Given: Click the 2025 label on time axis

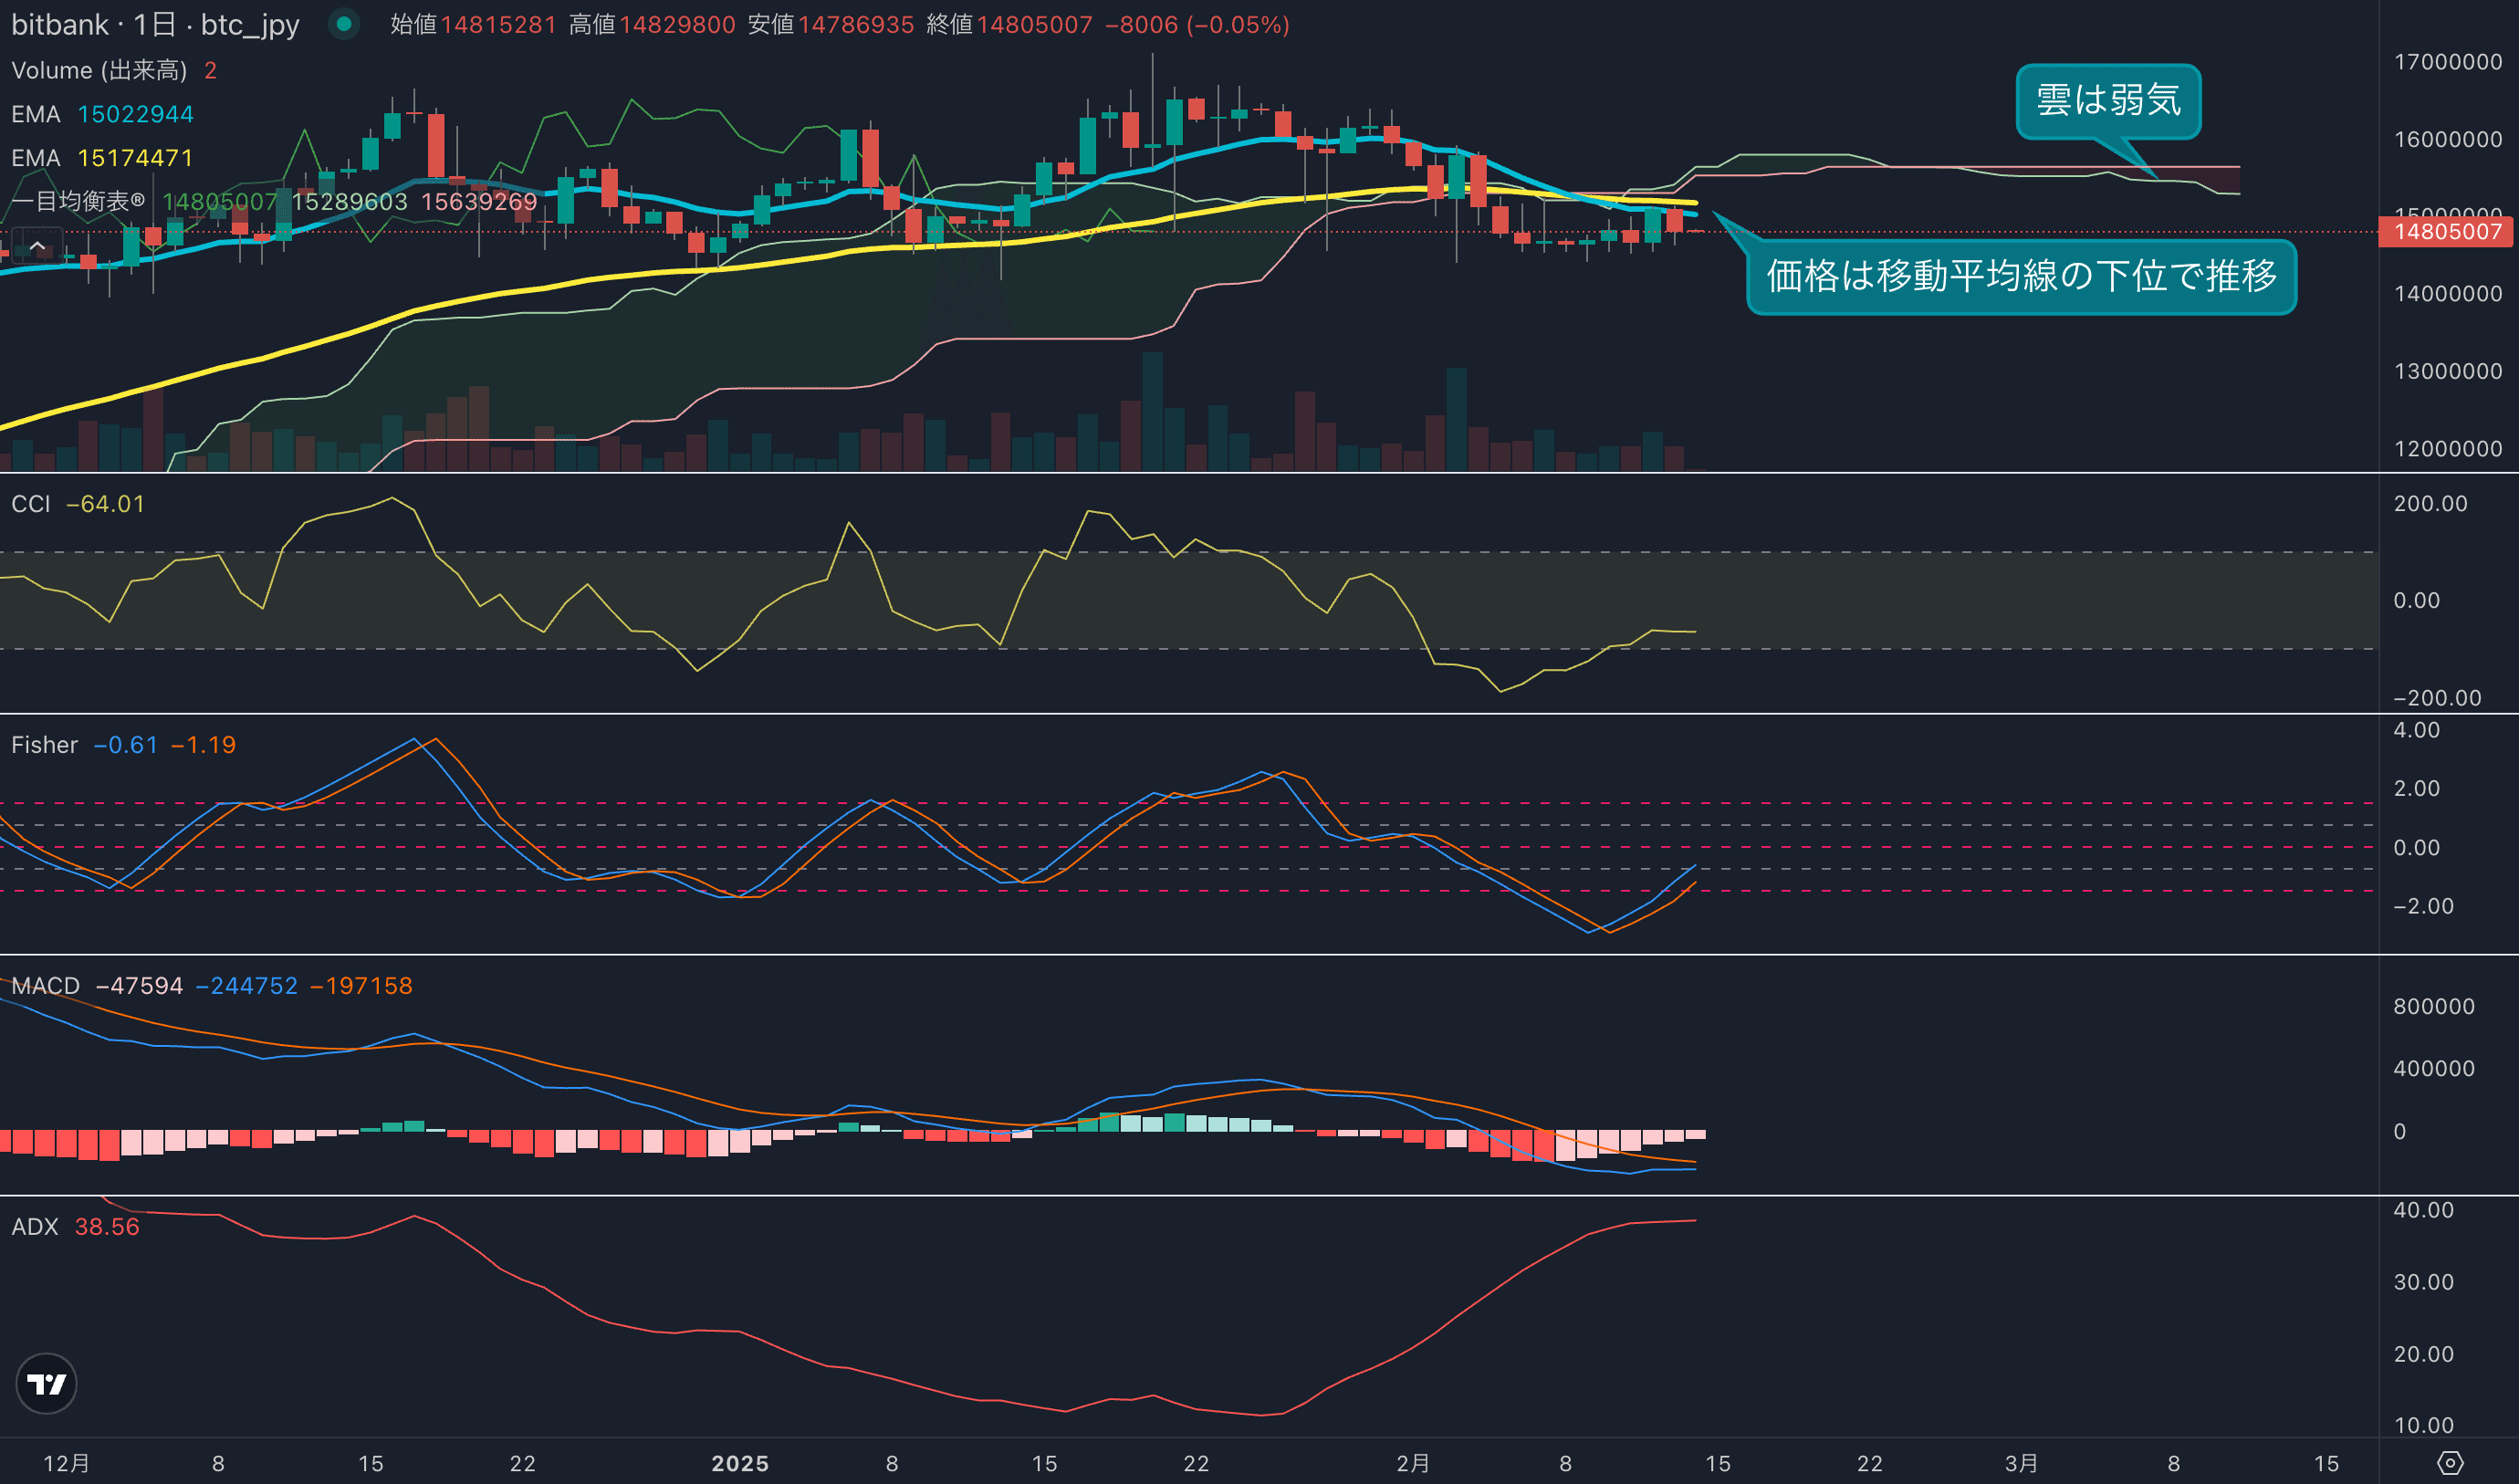Looking at the screenshot, I should tap(740, 1464).
